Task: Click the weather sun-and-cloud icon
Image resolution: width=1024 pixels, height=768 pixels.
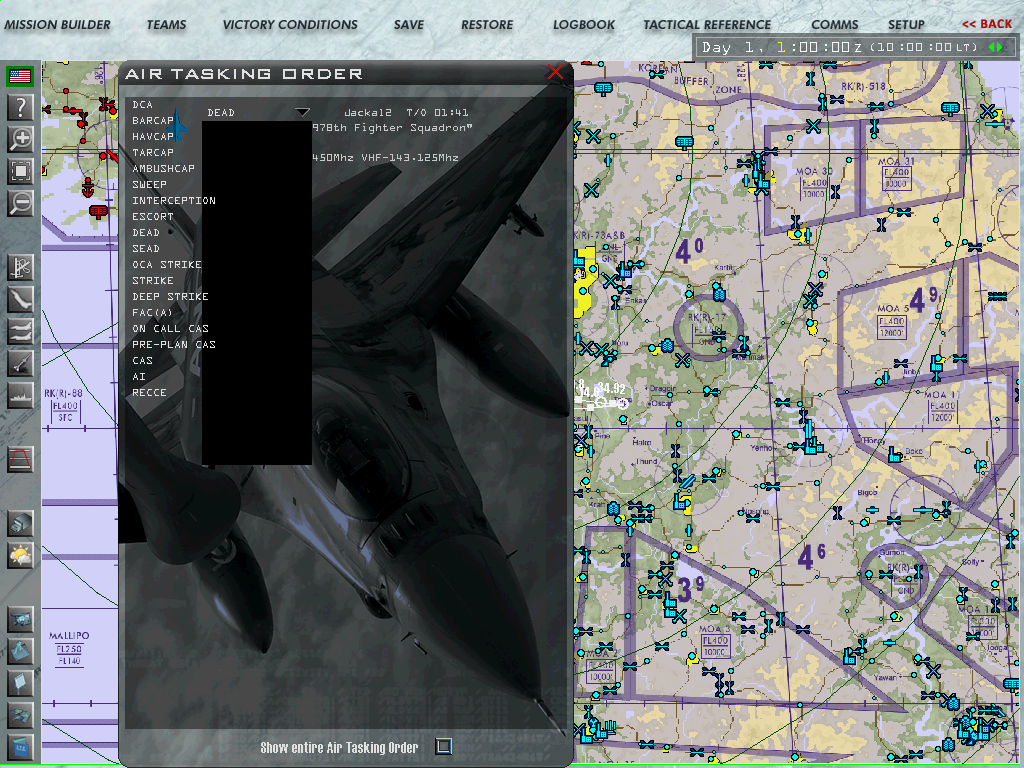Action: click(x=21, y=555)
